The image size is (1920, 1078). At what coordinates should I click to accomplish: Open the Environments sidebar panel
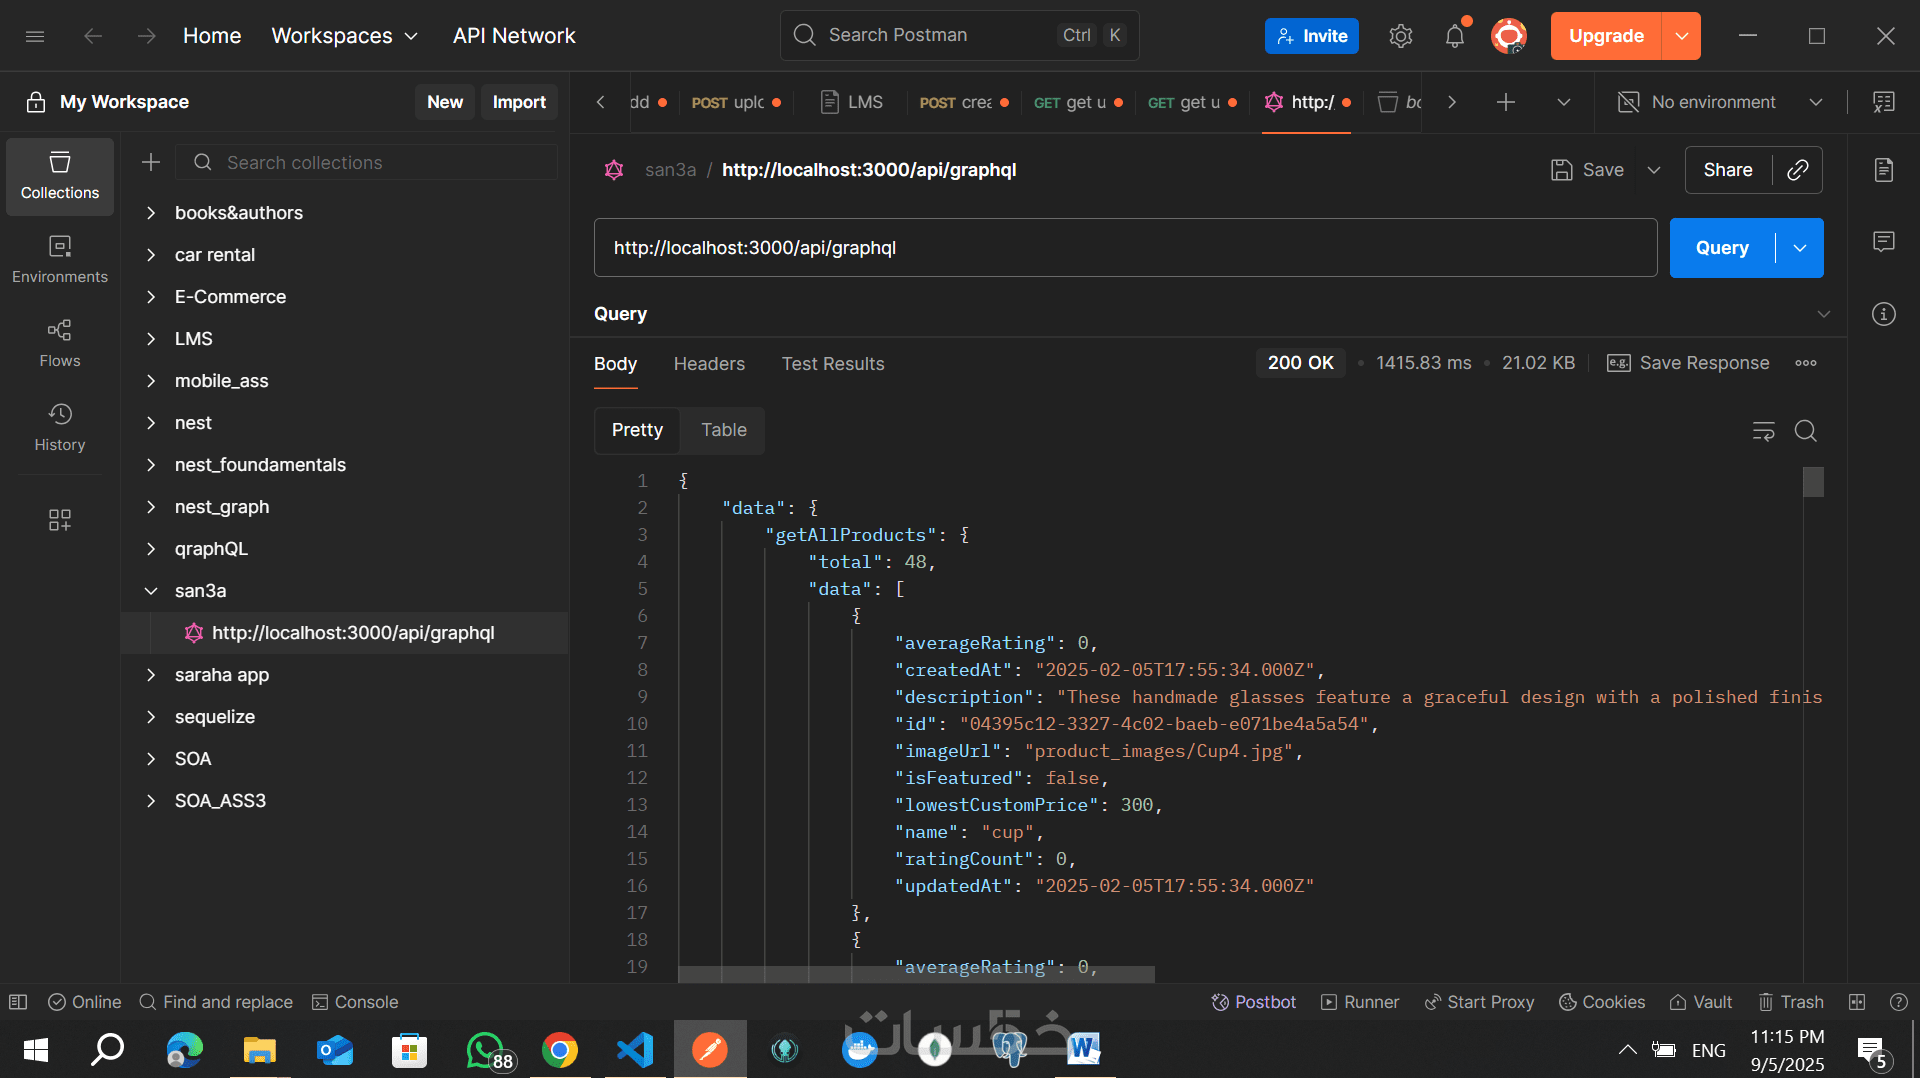pos(59,259)
